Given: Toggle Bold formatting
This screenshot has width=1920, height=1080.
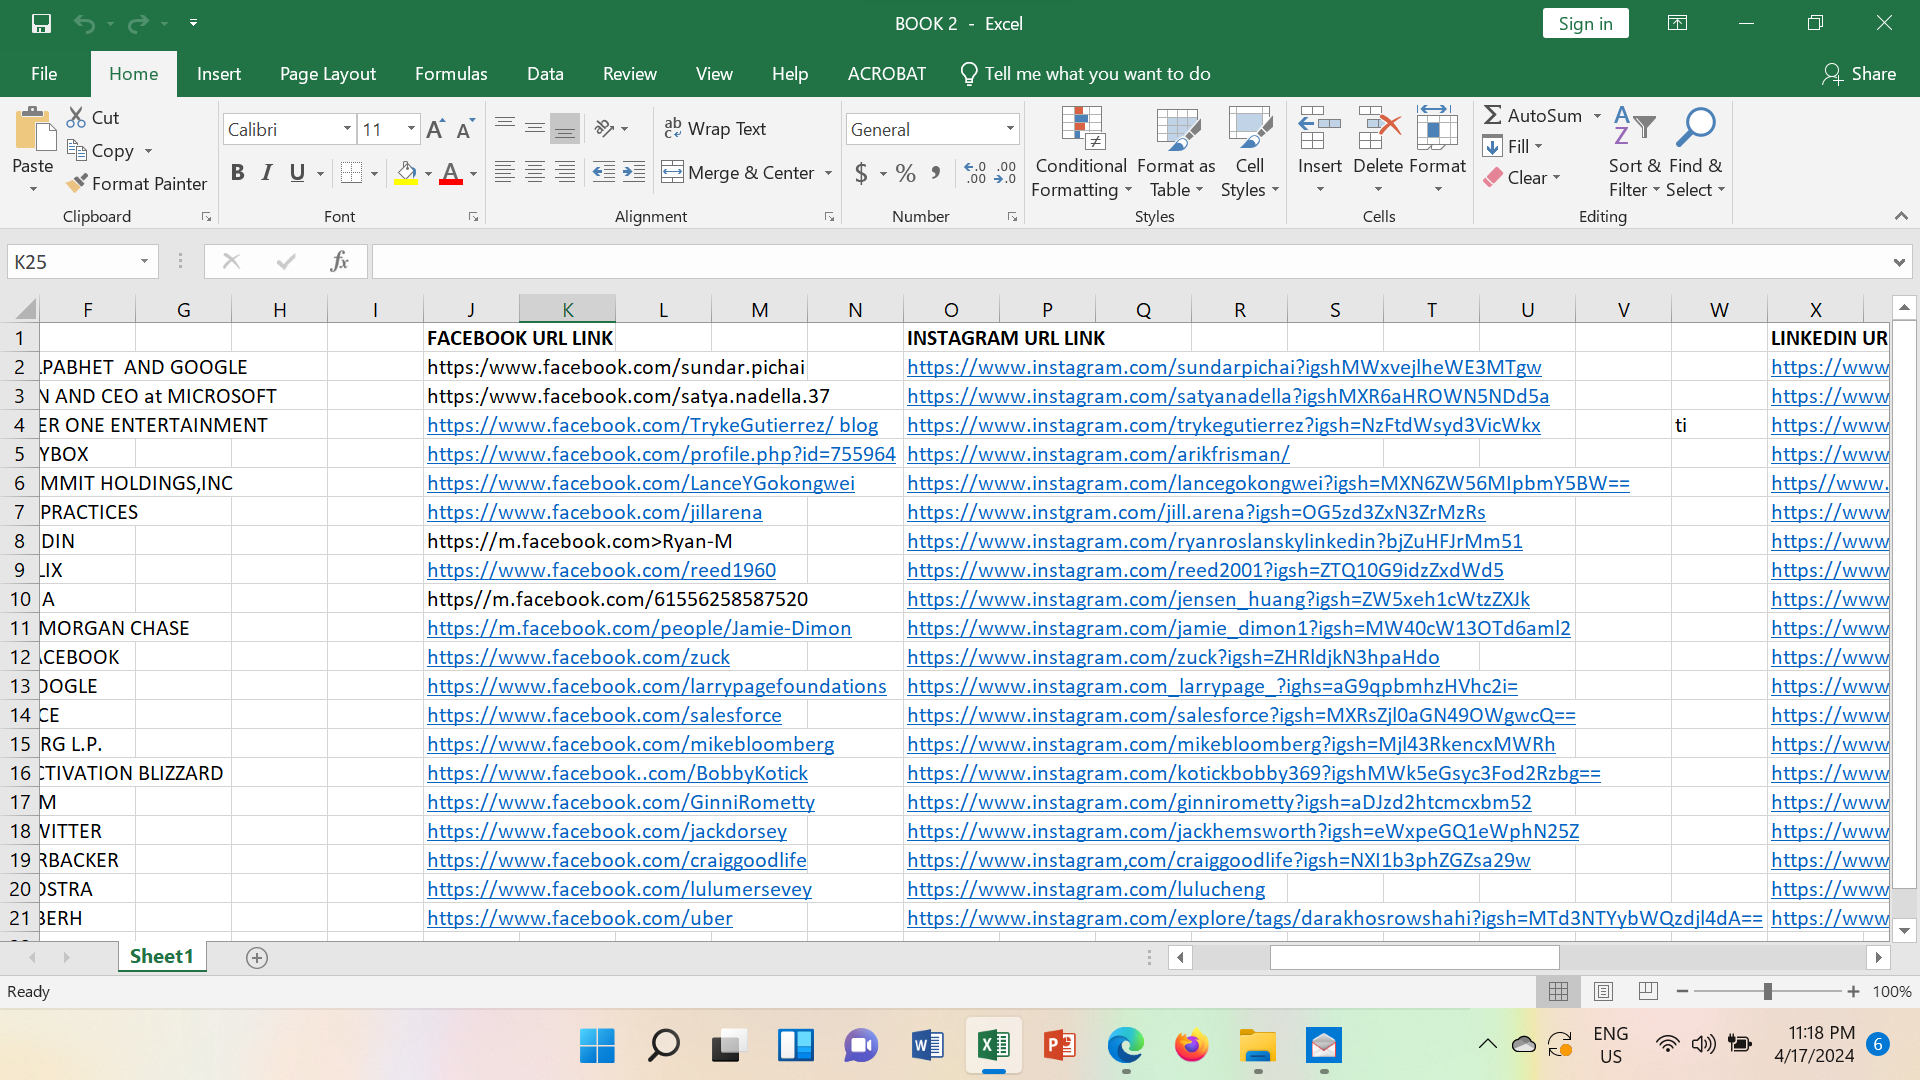Looking at the screenshot, I should coord(237,173).
